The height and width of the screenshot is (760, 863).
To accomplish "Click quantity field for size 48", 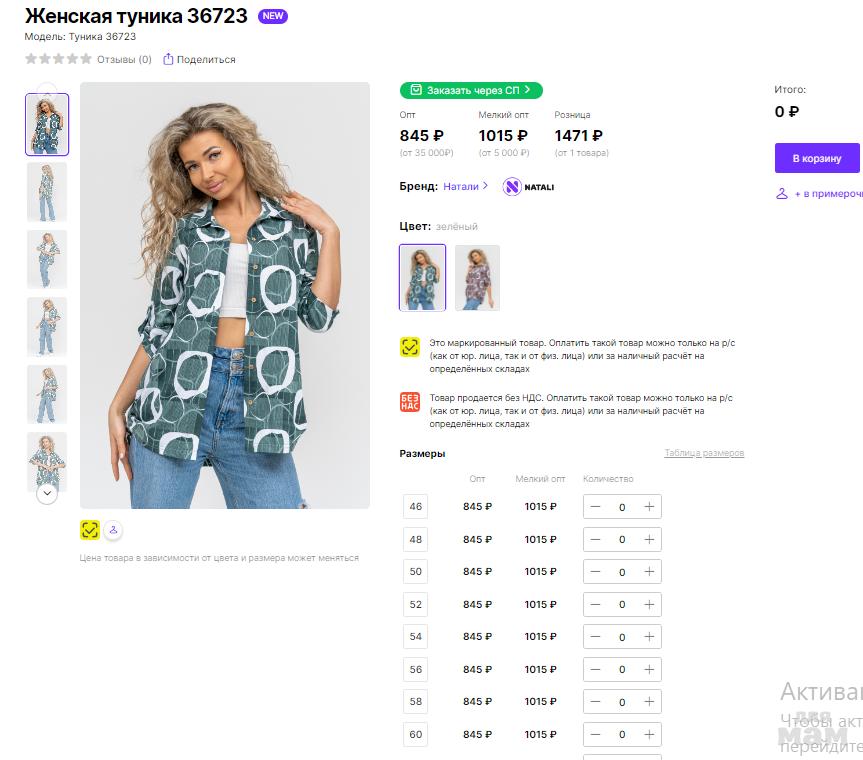I will pyautogui.click(x=622, y=540).
